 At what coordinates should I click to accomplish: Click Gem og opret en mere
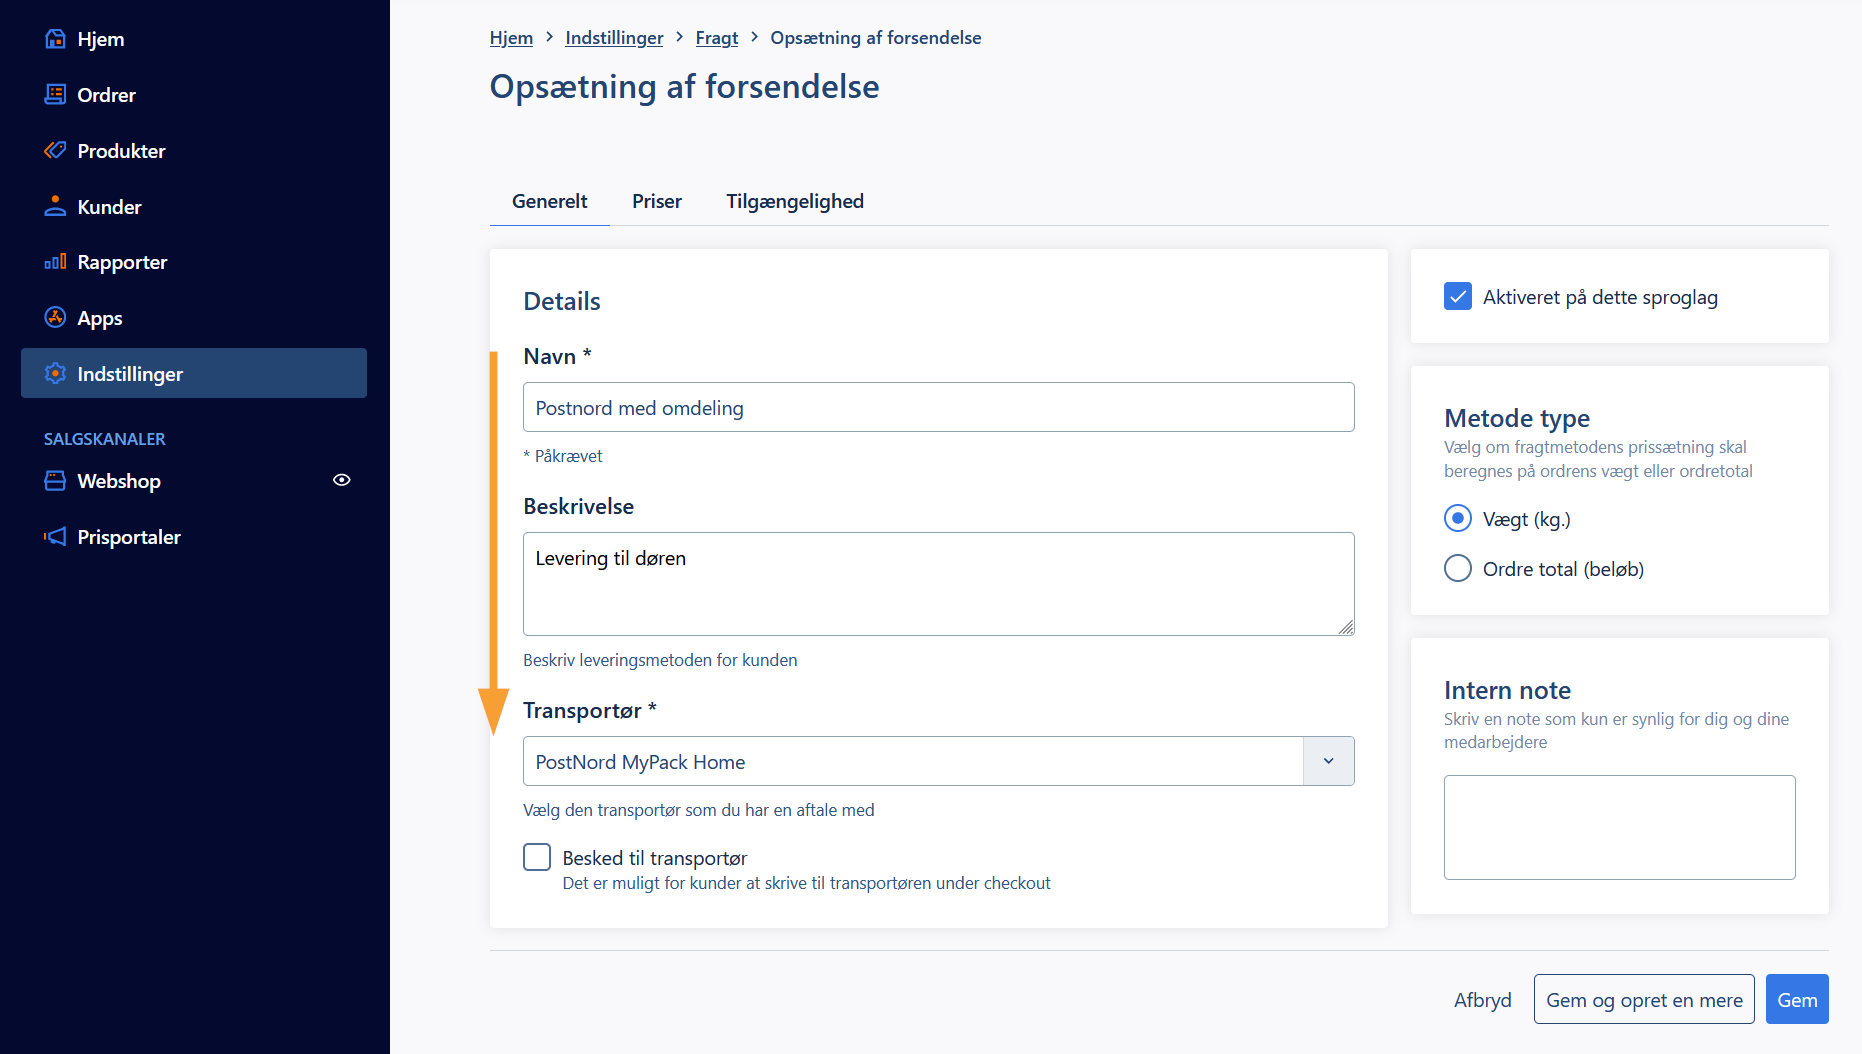click(1644, 999)
